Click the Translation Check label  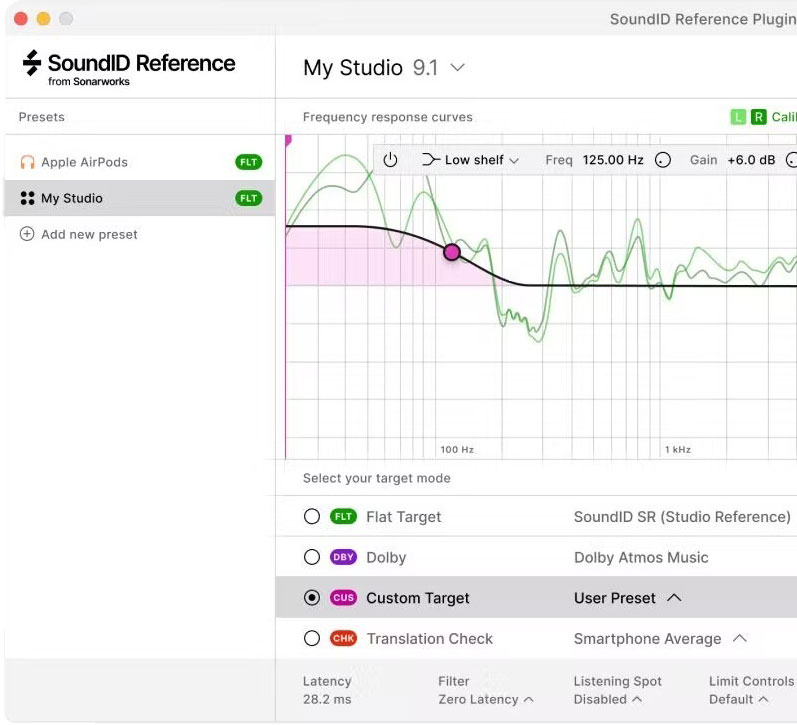point(430,639)
